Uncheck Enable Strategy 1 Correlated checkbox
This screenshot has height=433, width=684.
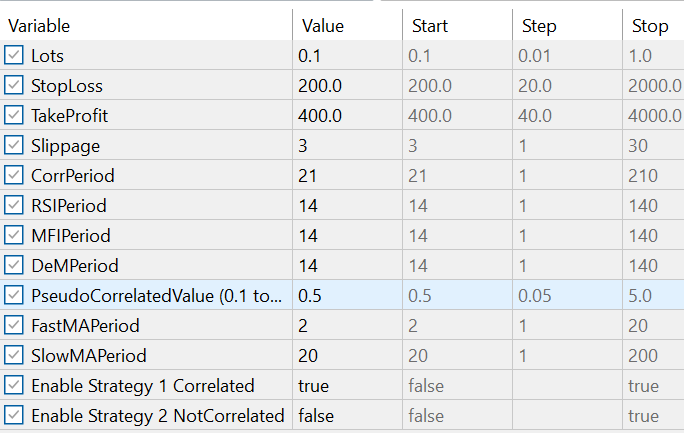click(x=14, y=386)
